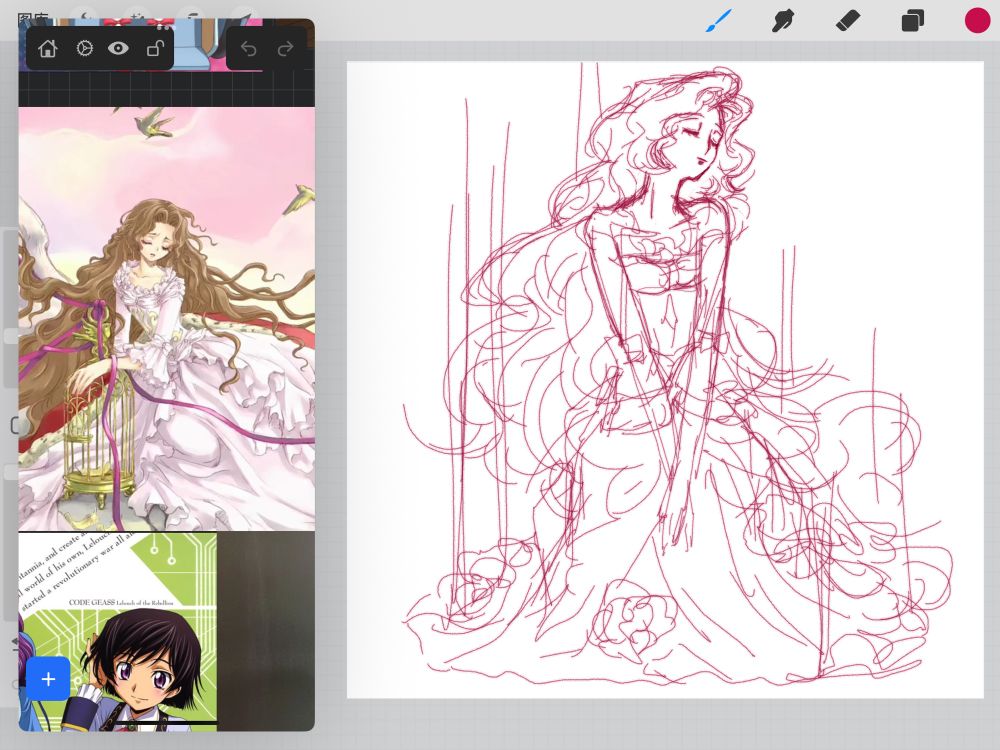This screenshot has height=750, width=1000.
Task: Open the crimson active color swatch
Action: point(977,20)
